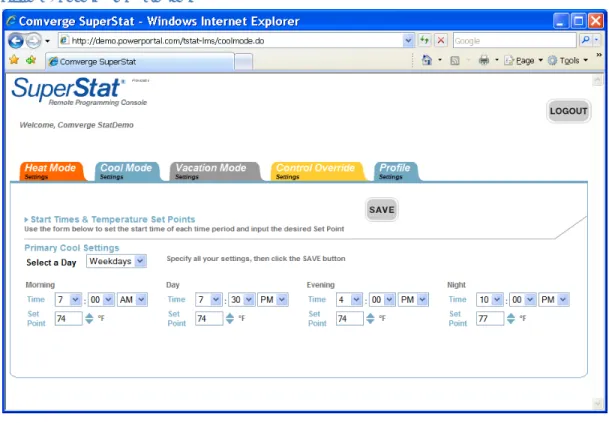The image size is (609, 423).
Task: Click the Morning Set Point field
Action: pyautogui.click(x=68, y=319)
